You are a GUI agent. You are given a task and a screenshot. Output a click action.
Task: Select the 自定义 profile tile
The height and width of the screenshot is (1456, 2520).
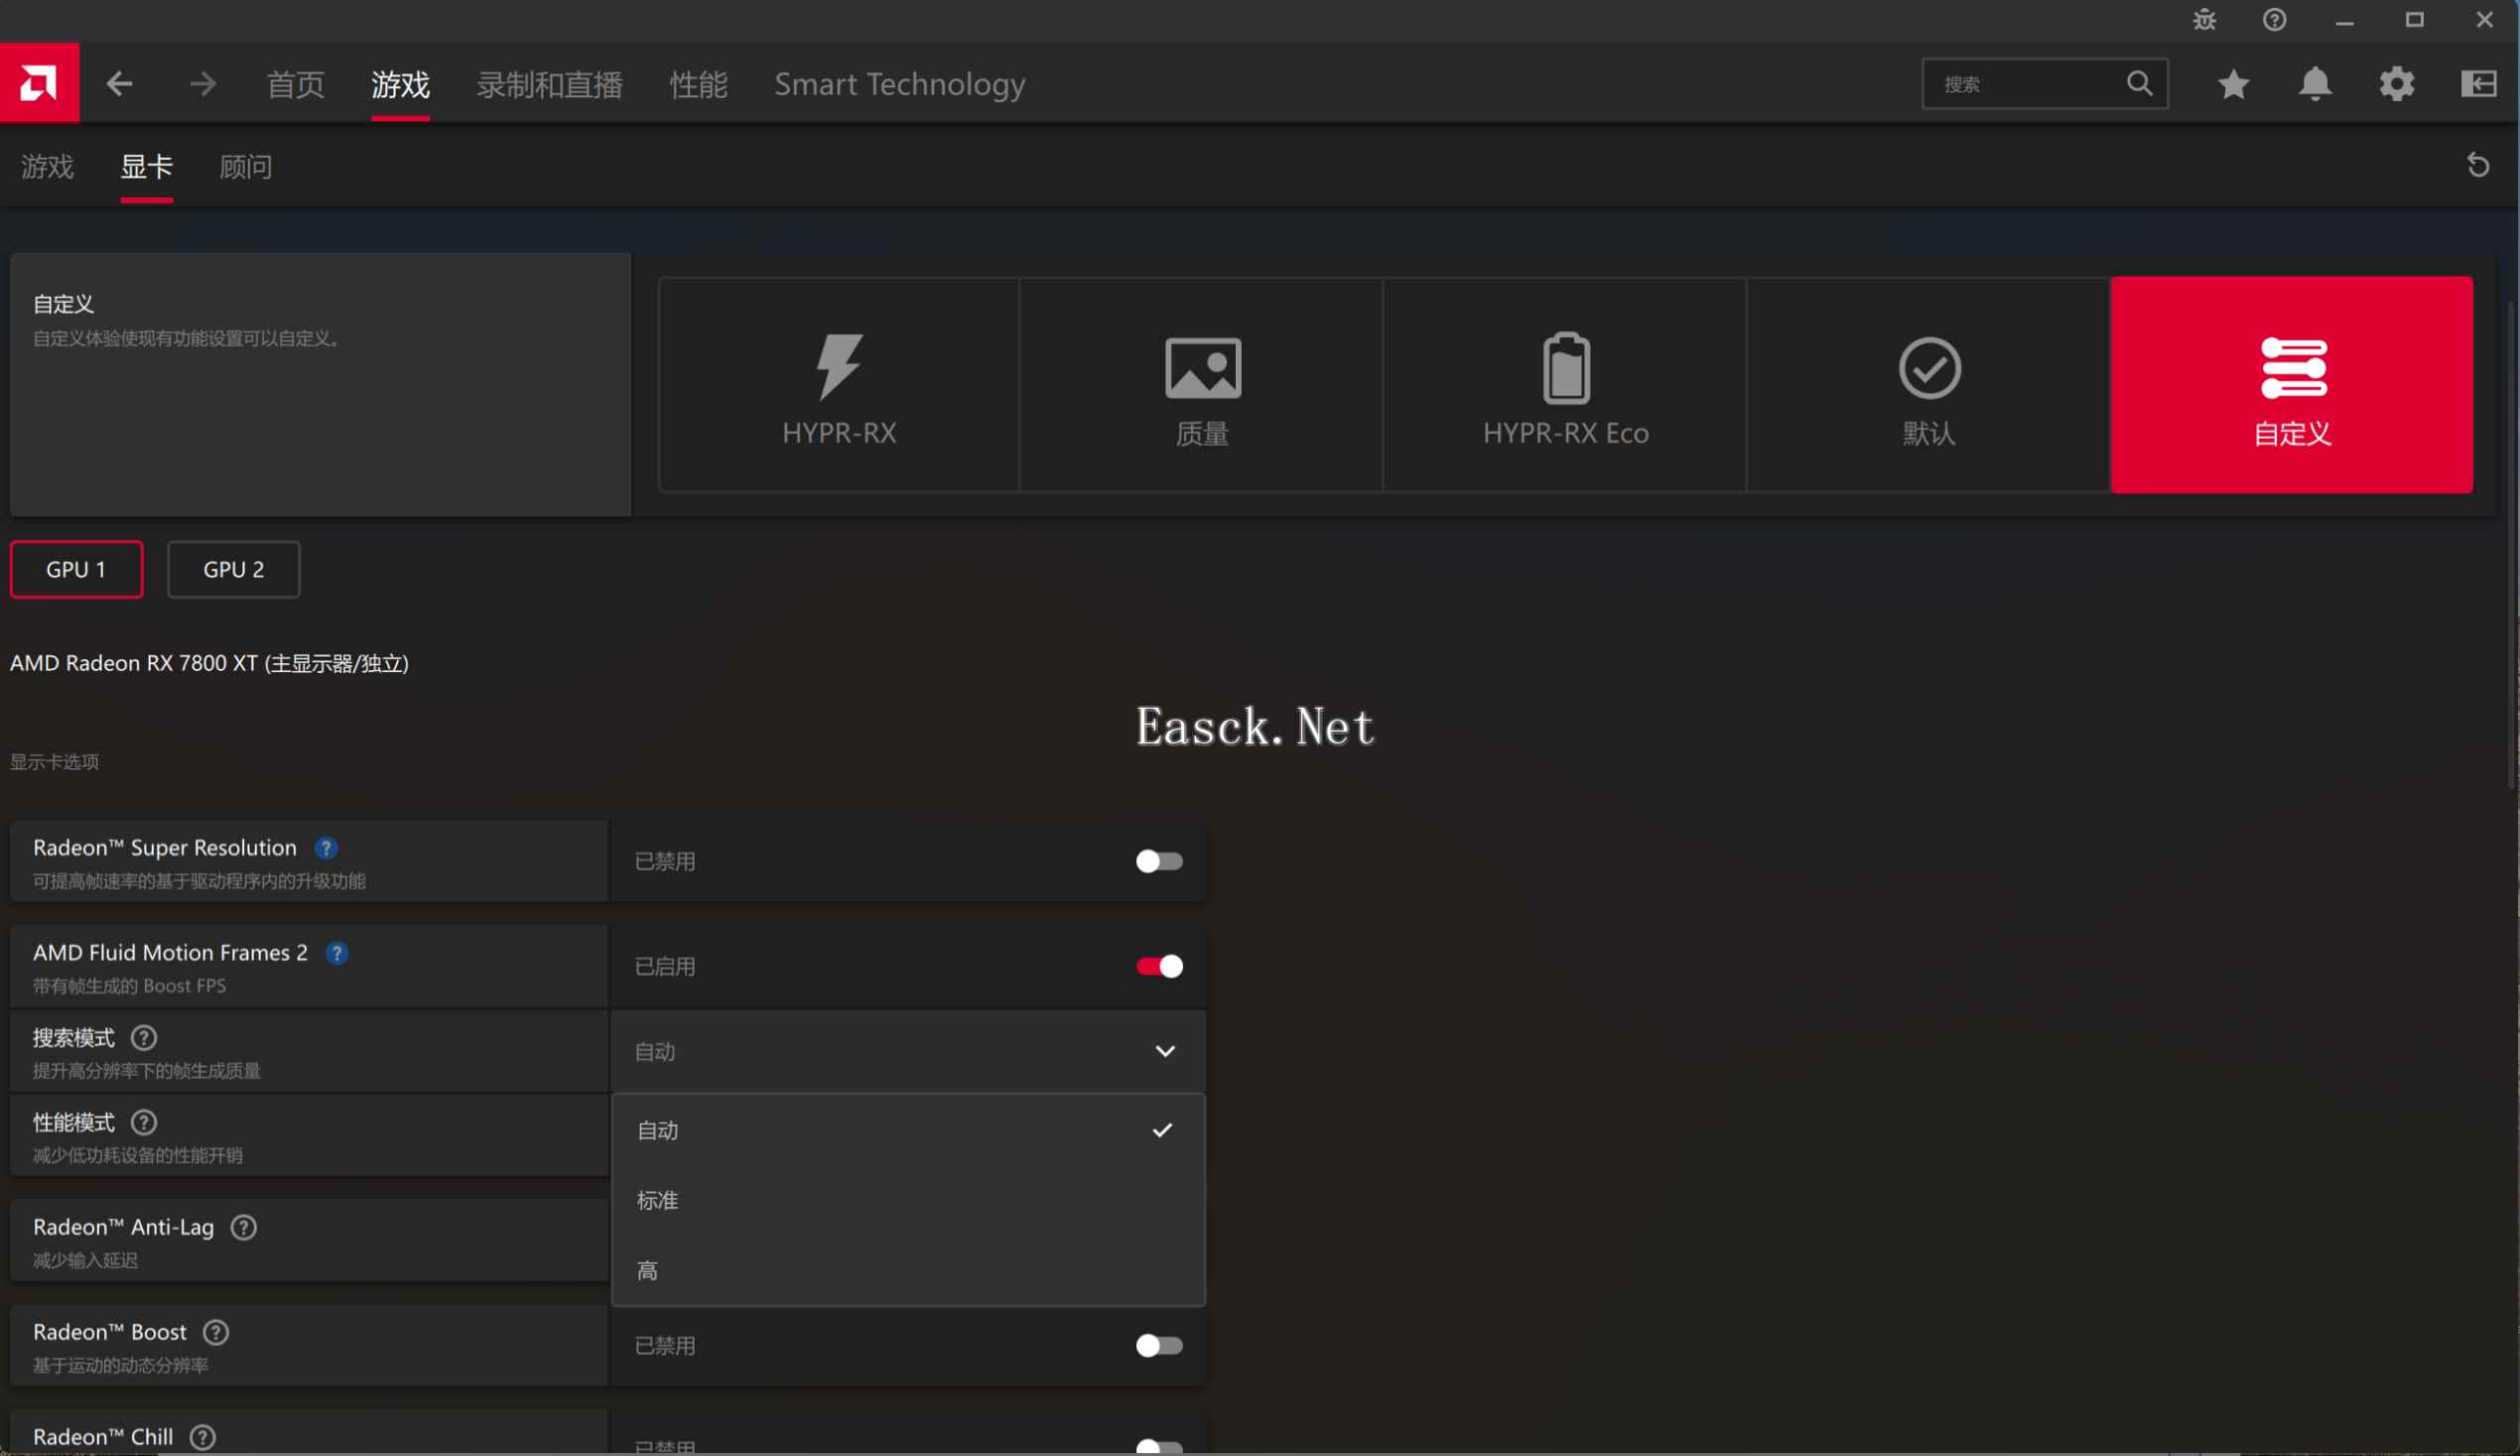pyautogui.click(x=2291, y=385)
